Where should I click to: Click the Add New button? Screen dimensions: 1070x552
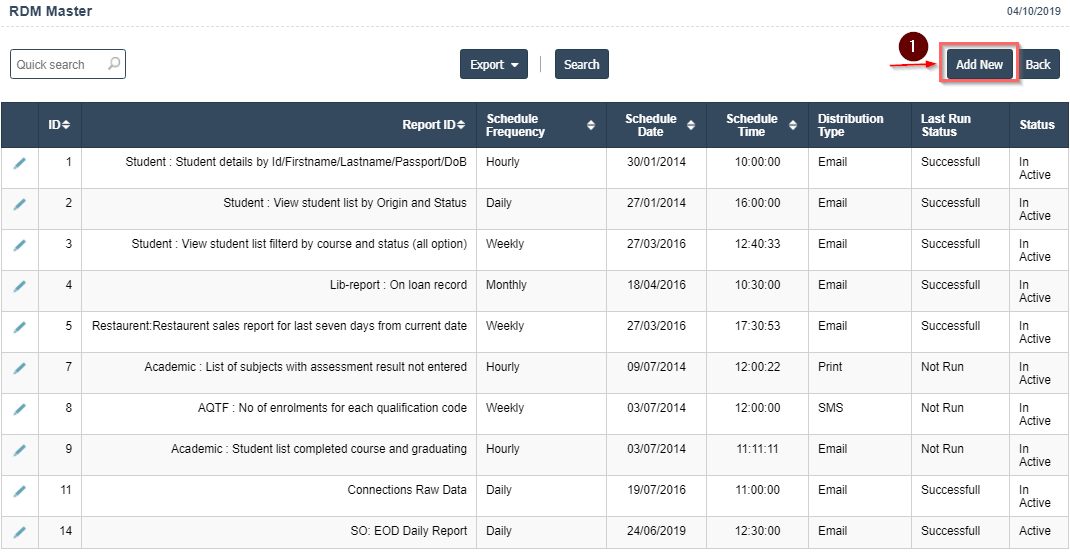[x=979, y=64]
